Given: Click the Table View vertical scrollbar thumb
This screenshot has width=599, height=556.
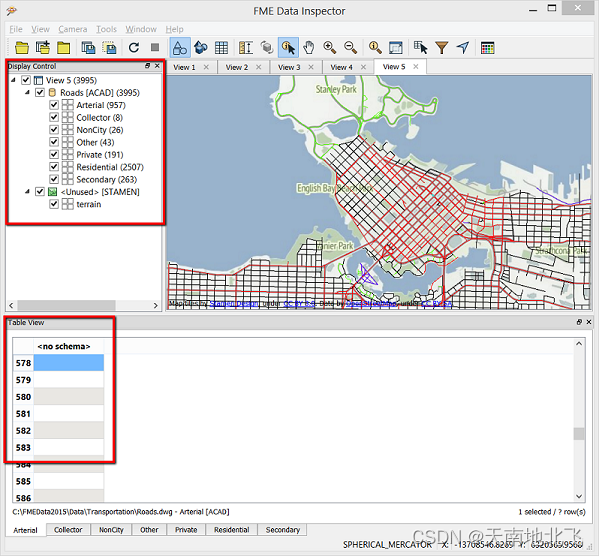Looking at the screenshot, I should point(579,434).
